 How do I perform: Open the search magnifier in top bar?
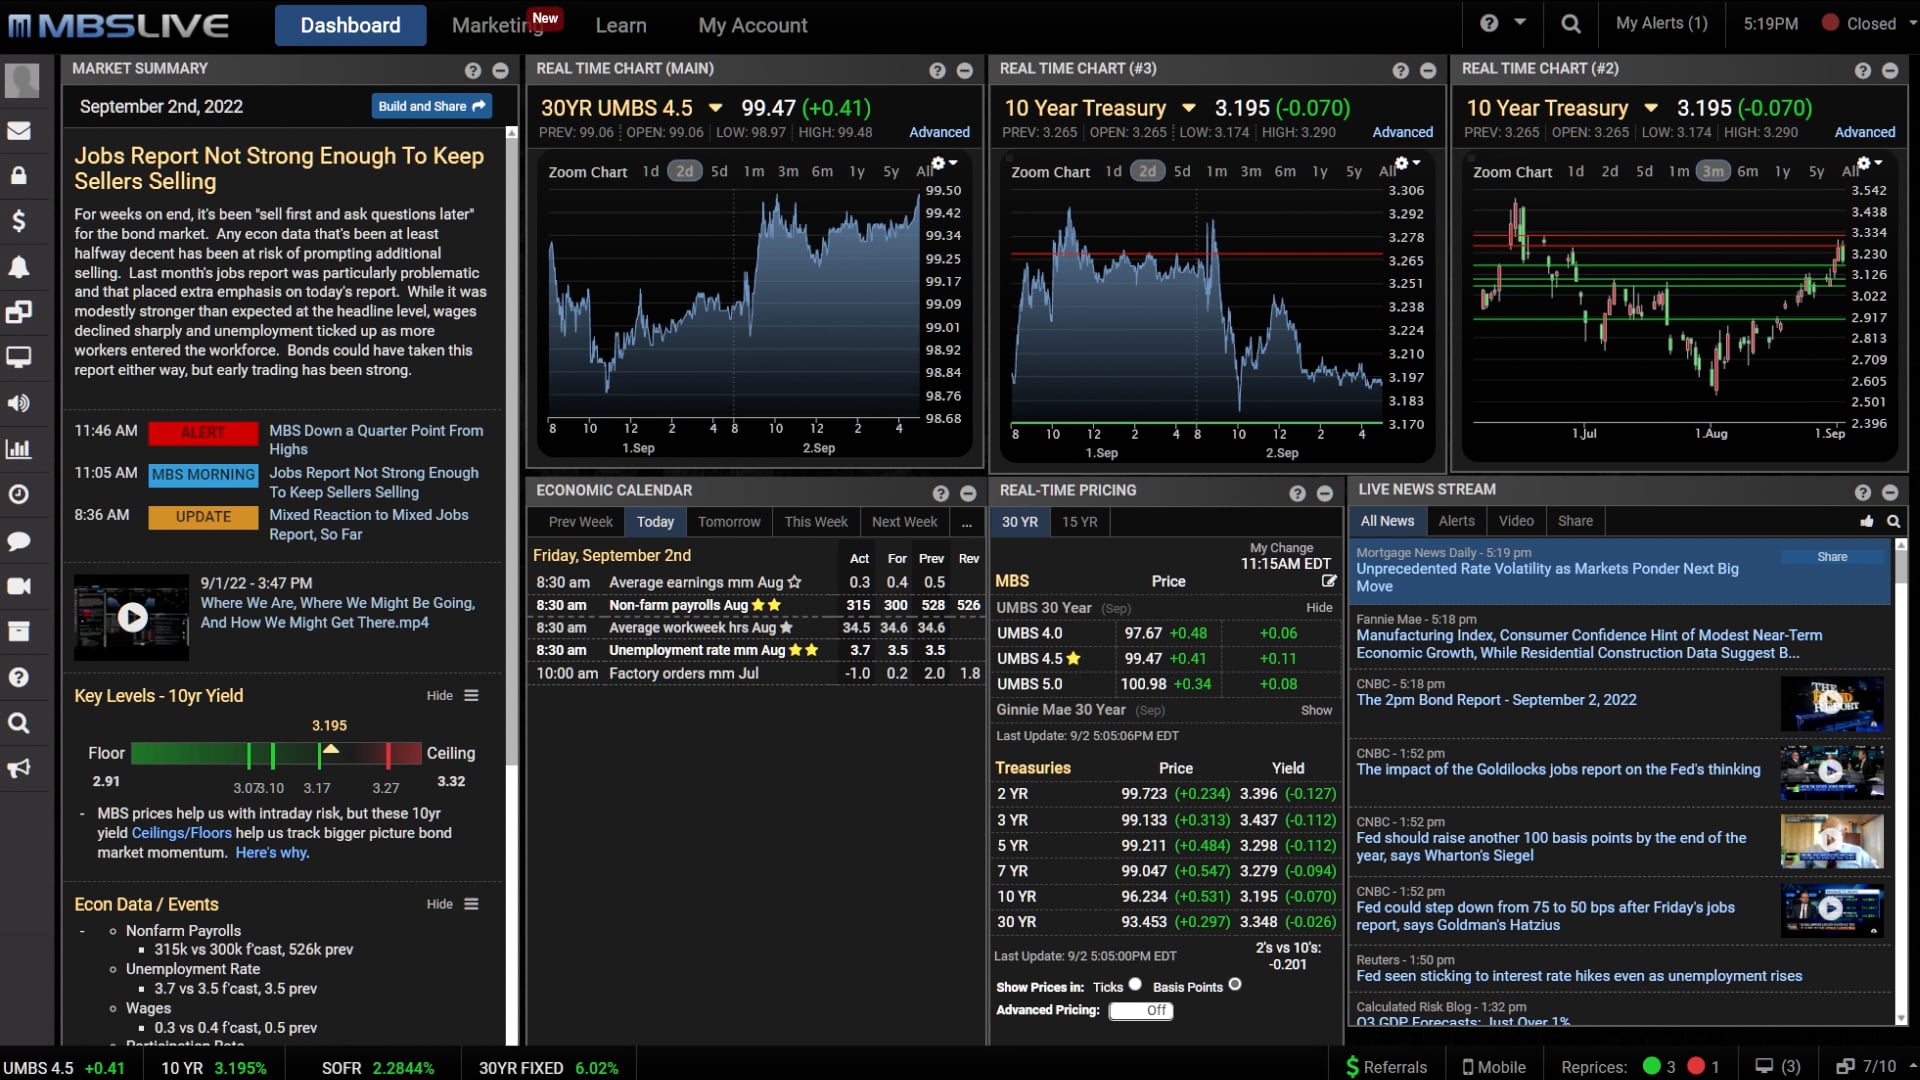pos(1571,24)
